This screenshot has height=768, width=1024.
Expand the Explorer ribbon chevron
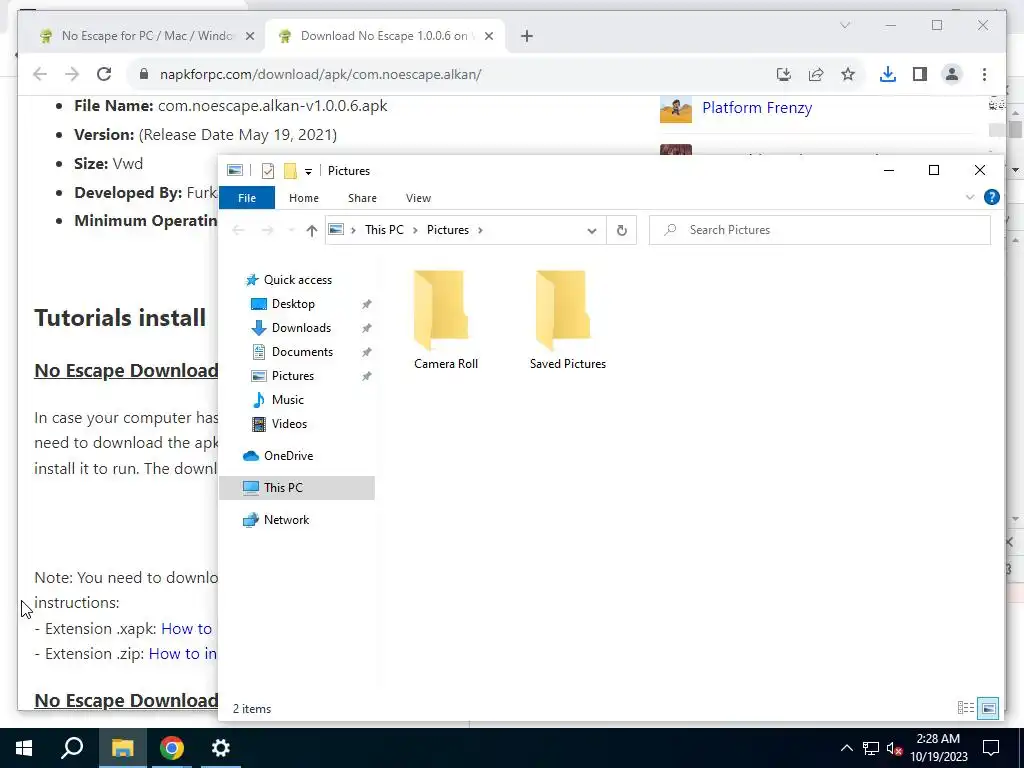(969, 197)
